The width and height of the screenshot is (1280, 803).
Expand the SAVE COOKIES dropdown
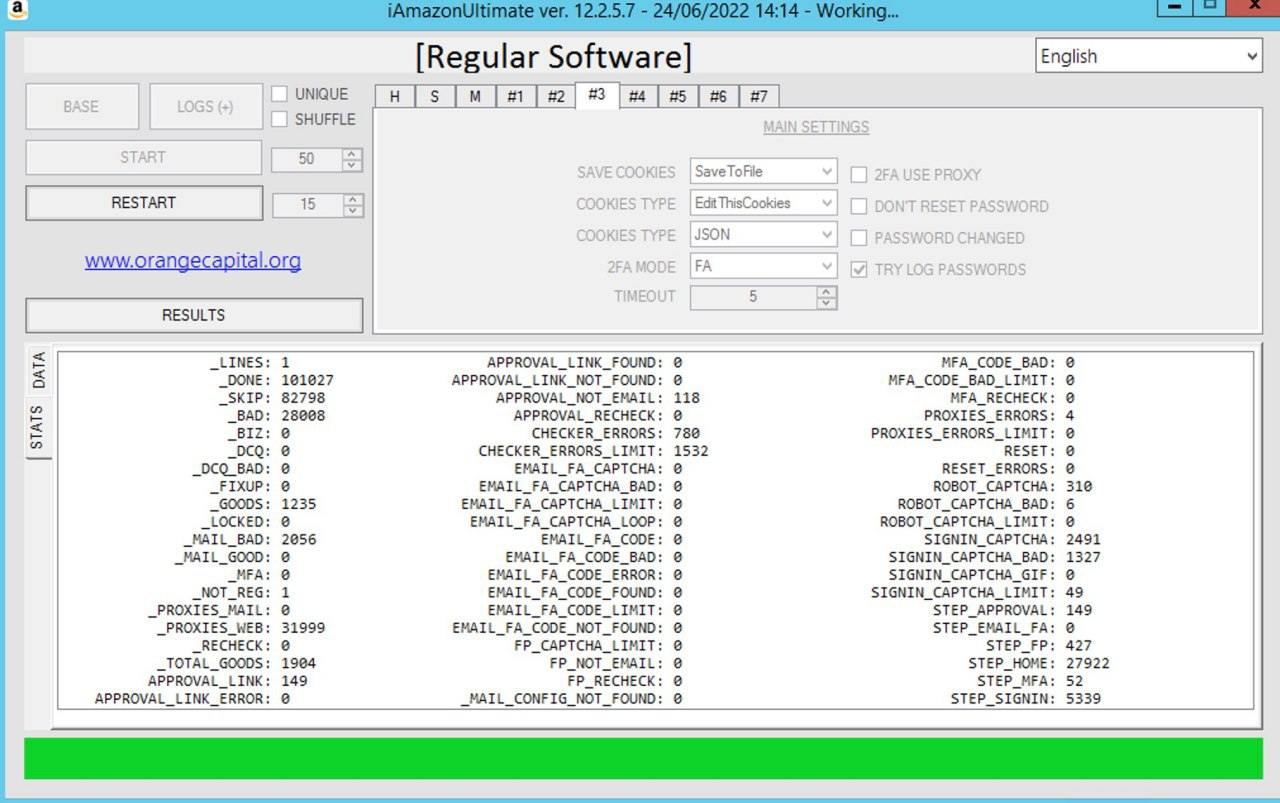coord(763,172)
